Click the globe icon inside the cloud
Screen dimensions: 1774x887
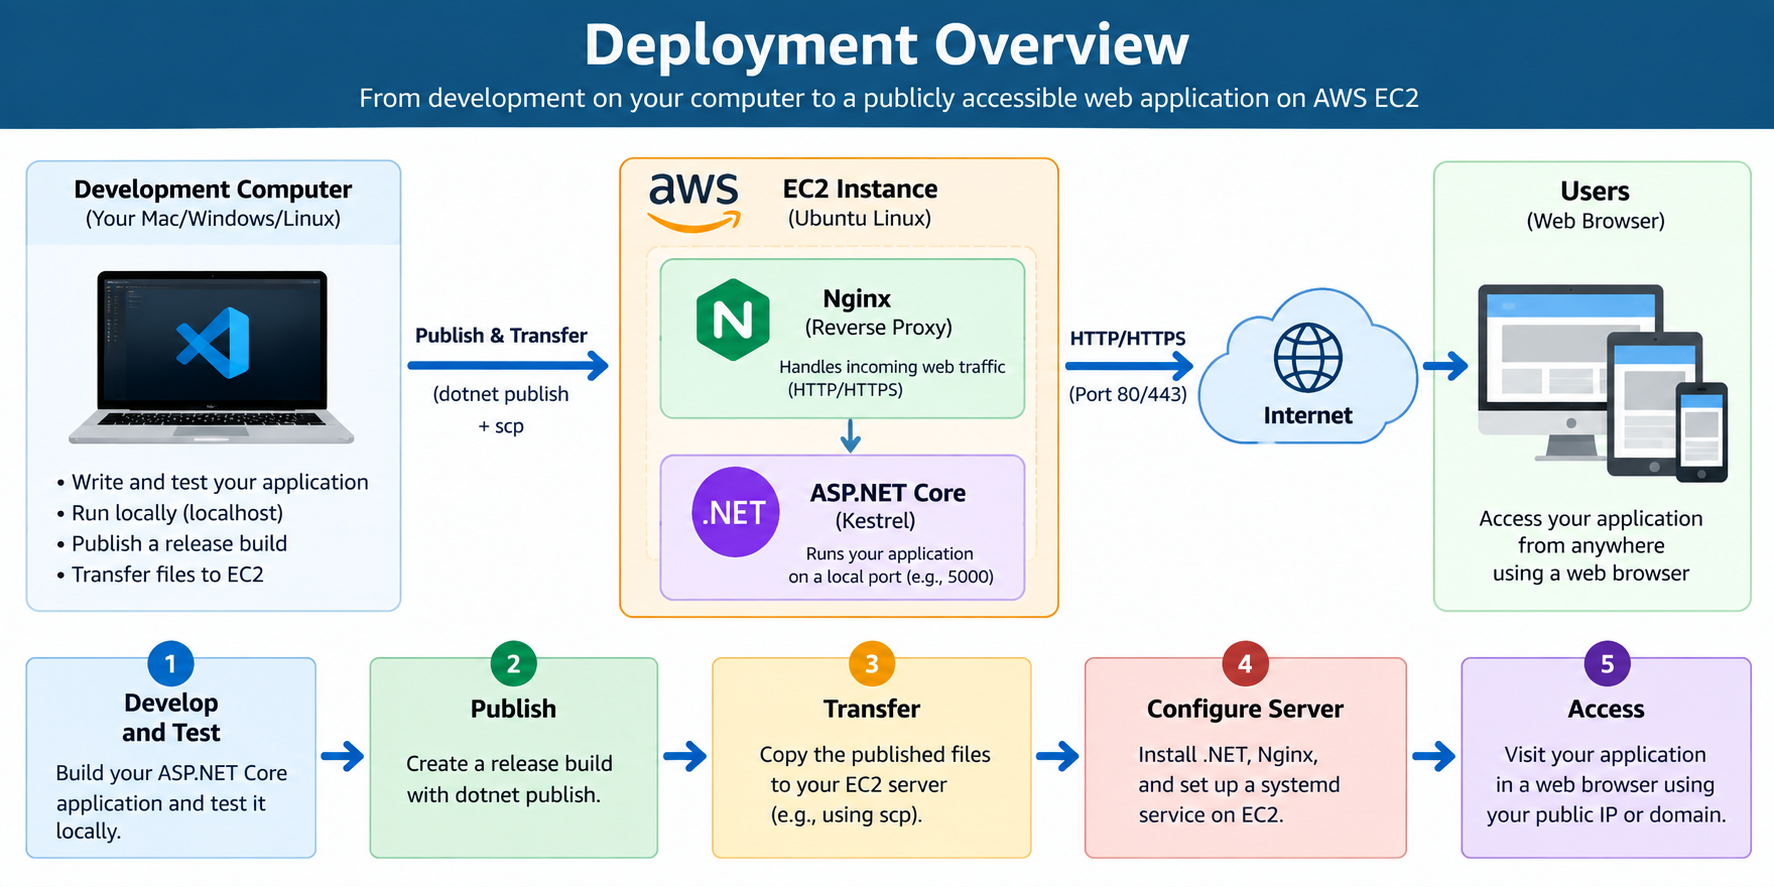point(1308,357)
